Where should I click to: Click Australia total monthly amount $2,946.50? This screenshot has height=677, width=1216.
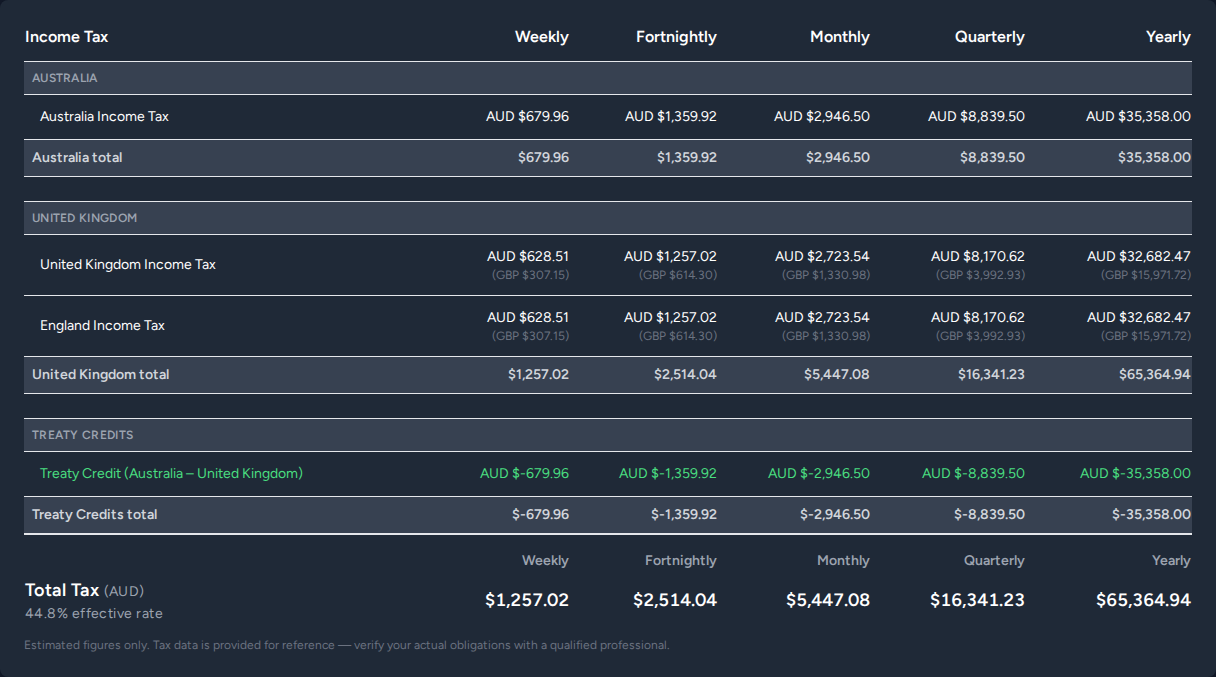click(838, 157)
